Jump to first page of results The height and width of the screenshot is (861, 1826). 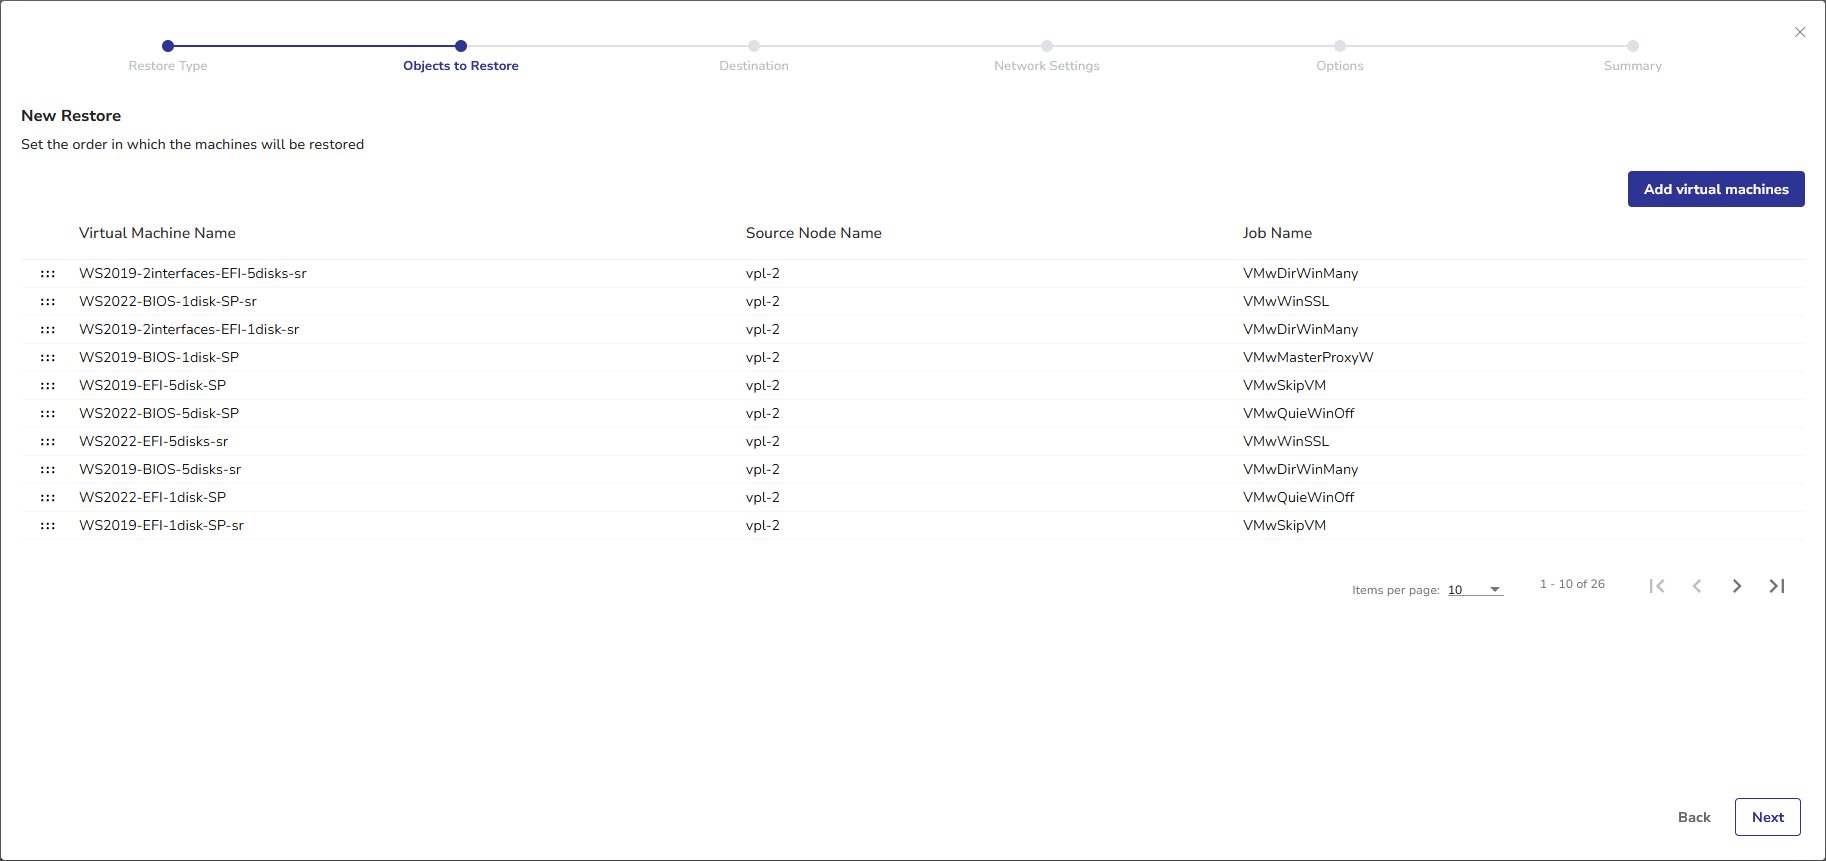tap(1657, 586)
